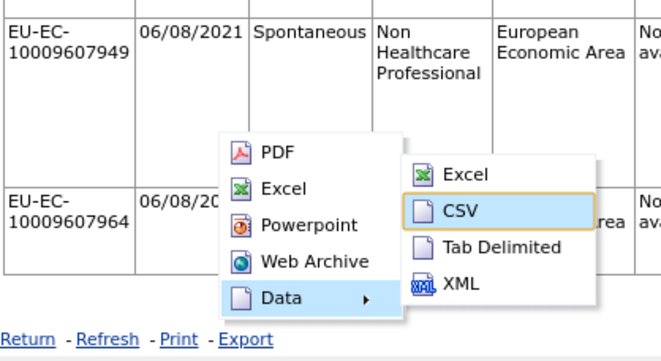Click the Powerpoint icon
Screen dimensions: 661x361
point(241,226)
